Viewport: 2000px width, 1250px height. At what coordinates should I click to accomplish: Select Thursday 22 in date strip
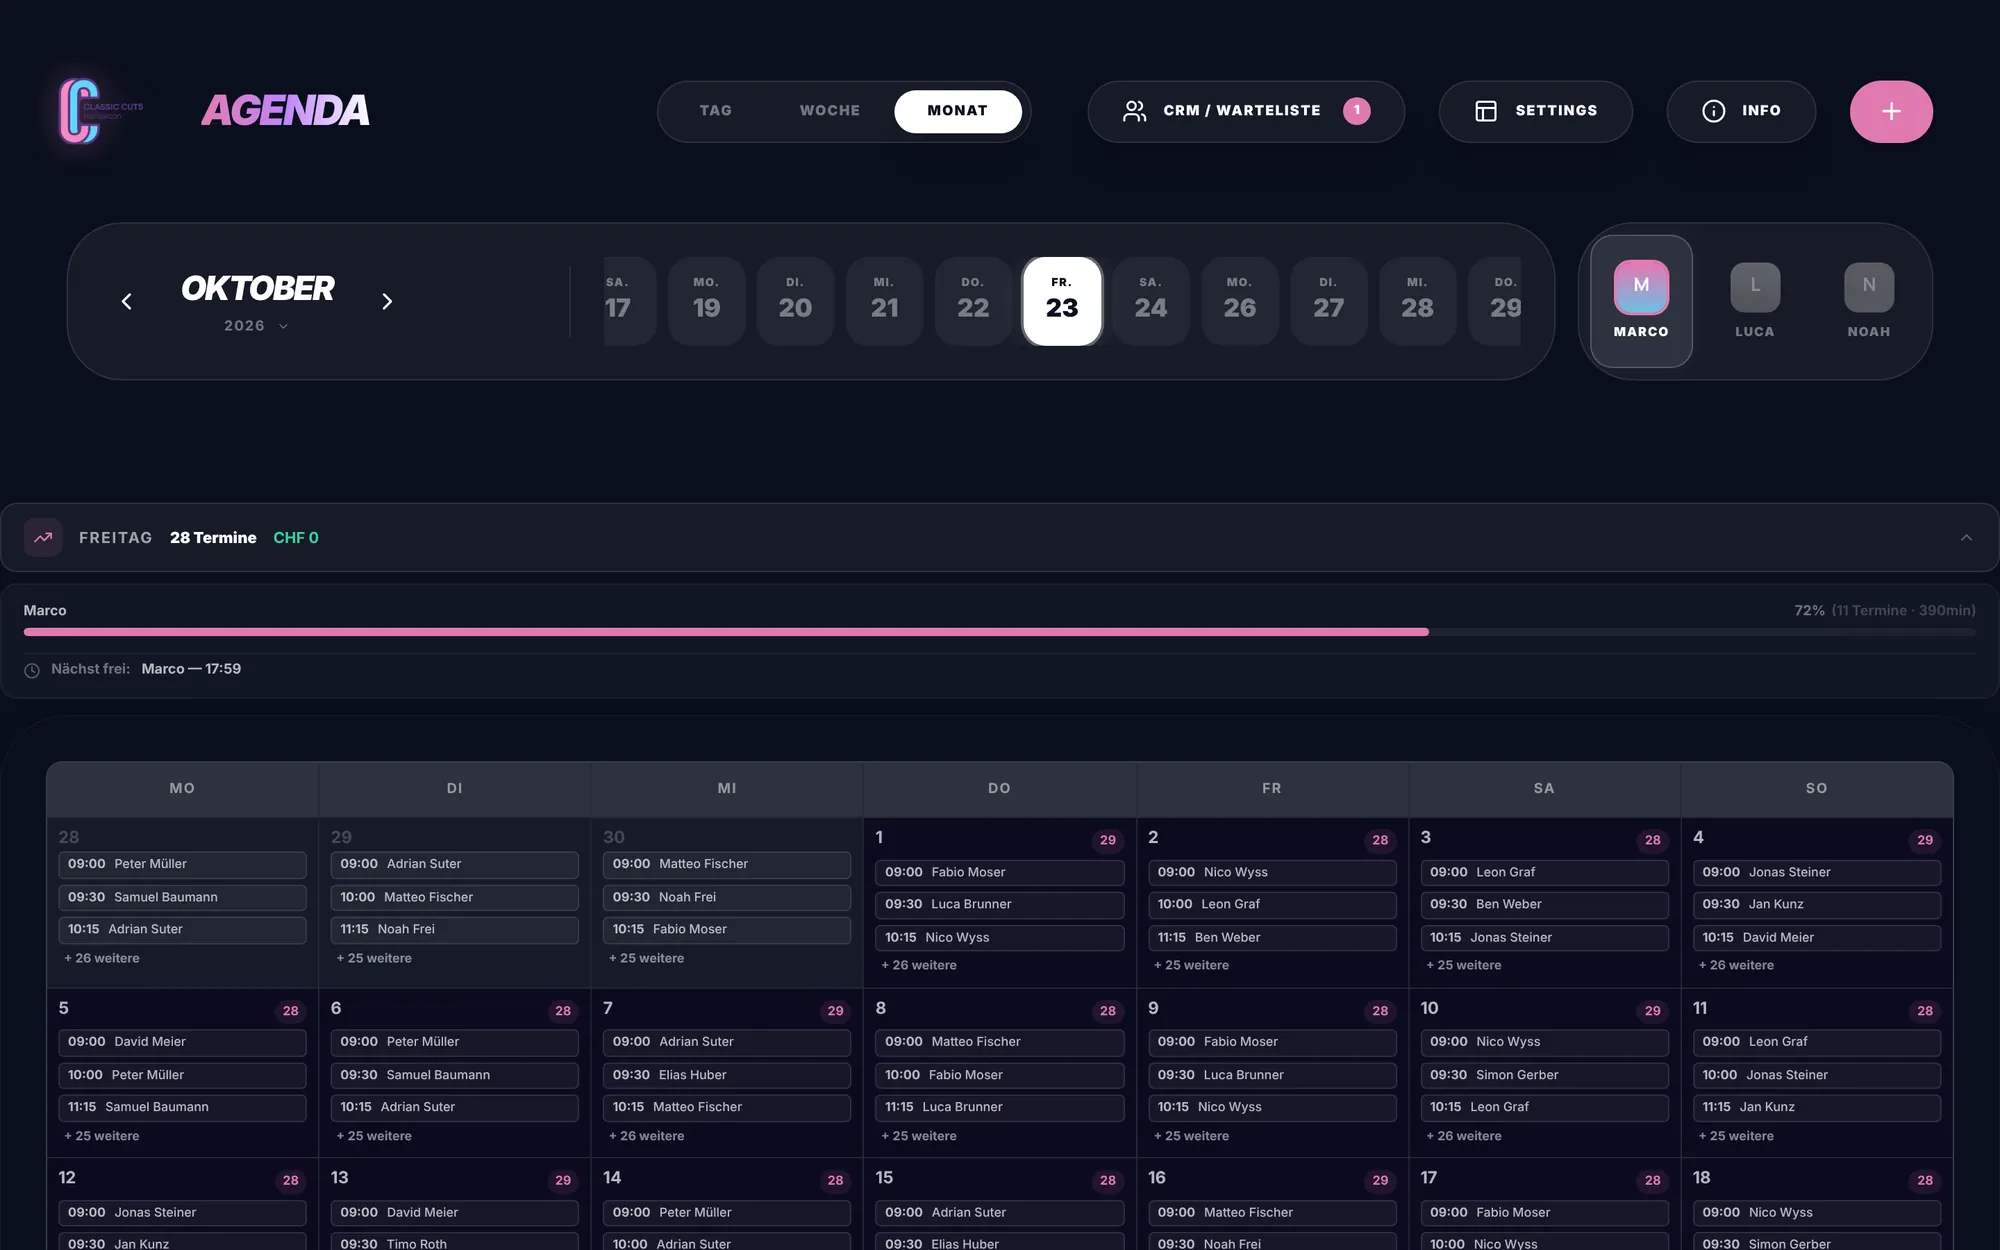[973, 301]
